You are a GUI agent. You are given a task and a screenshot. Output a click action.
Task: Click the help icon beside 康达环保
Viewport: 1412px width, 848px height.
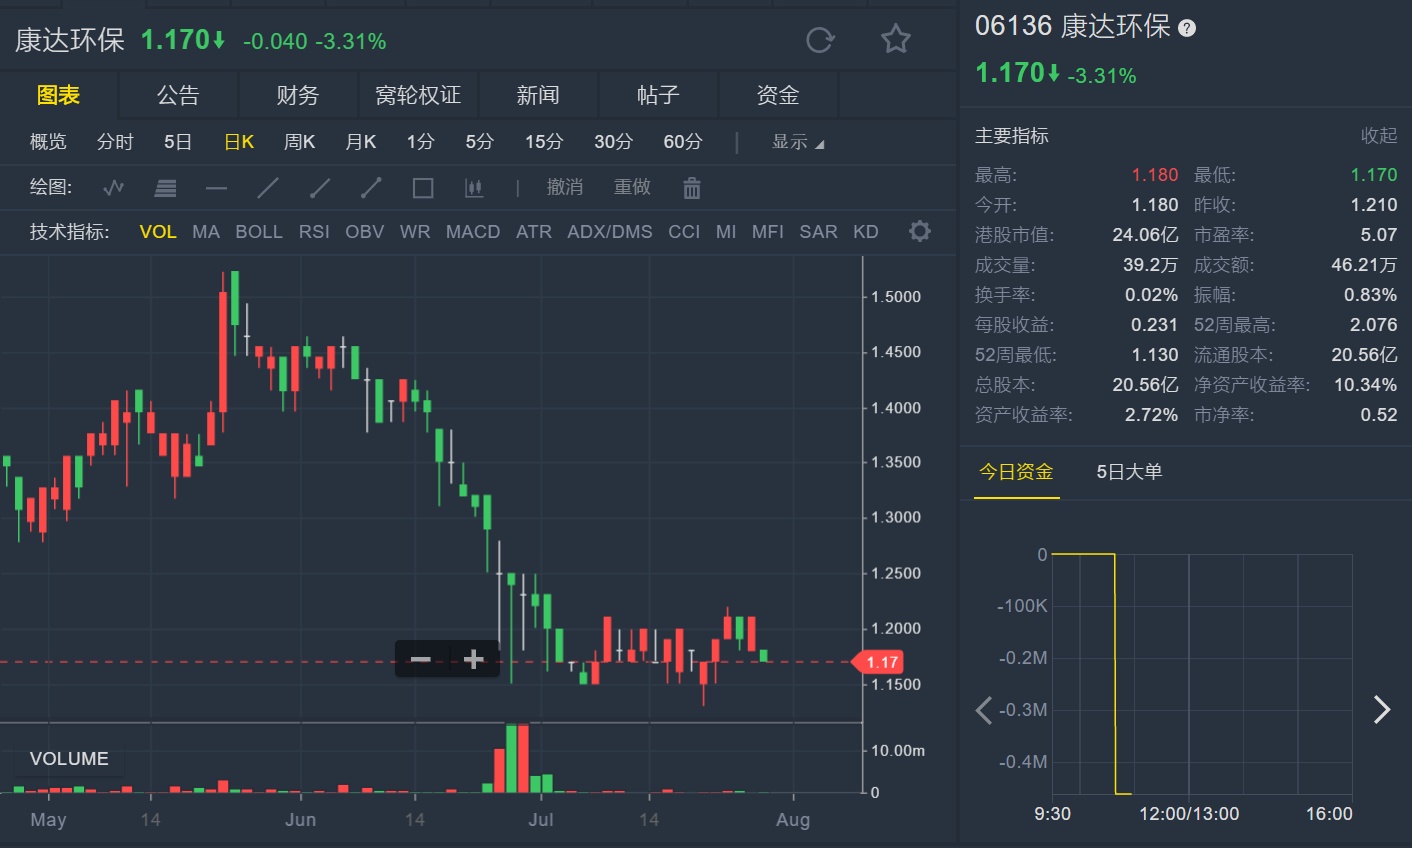1187,28
